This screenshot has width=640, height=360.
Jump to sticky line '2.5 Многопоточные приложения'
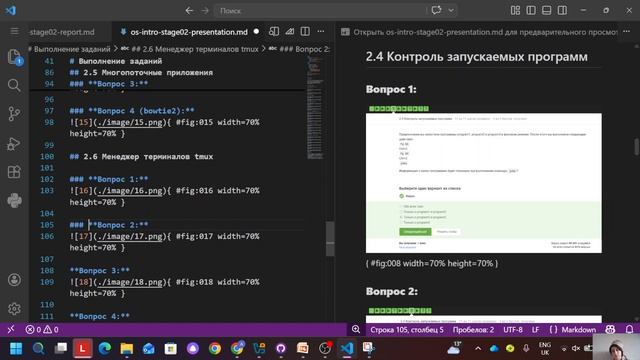point(141,73)
